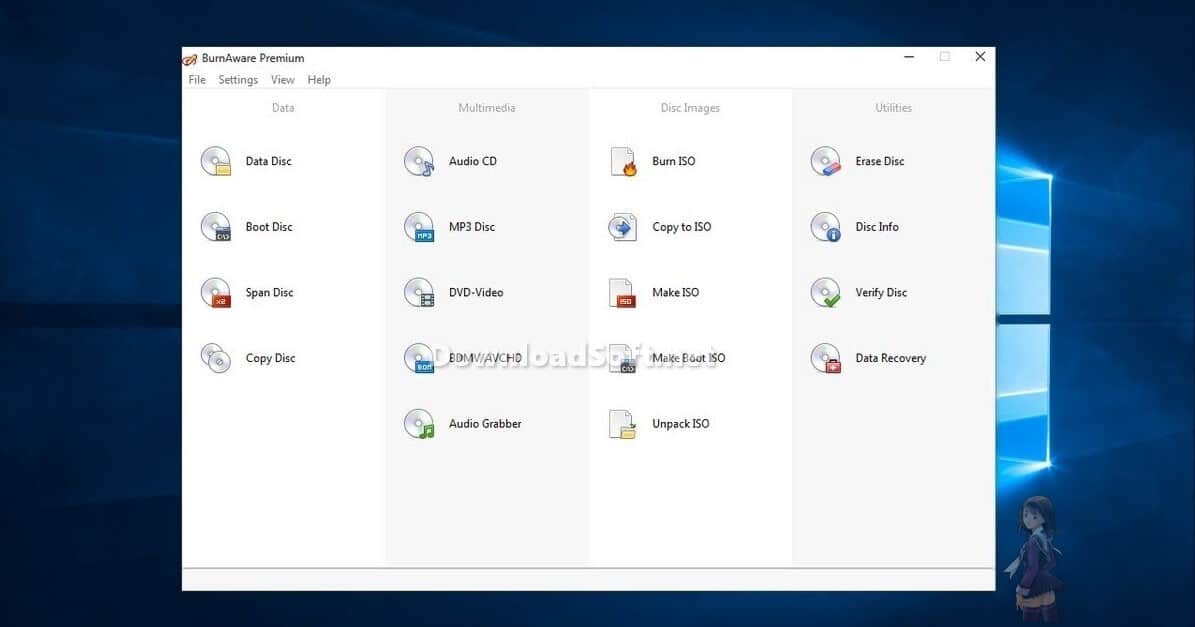Click the Audio CD icon
Image resolution: width=1195 pixels, height=627 pixels.
tap(419, 162)
